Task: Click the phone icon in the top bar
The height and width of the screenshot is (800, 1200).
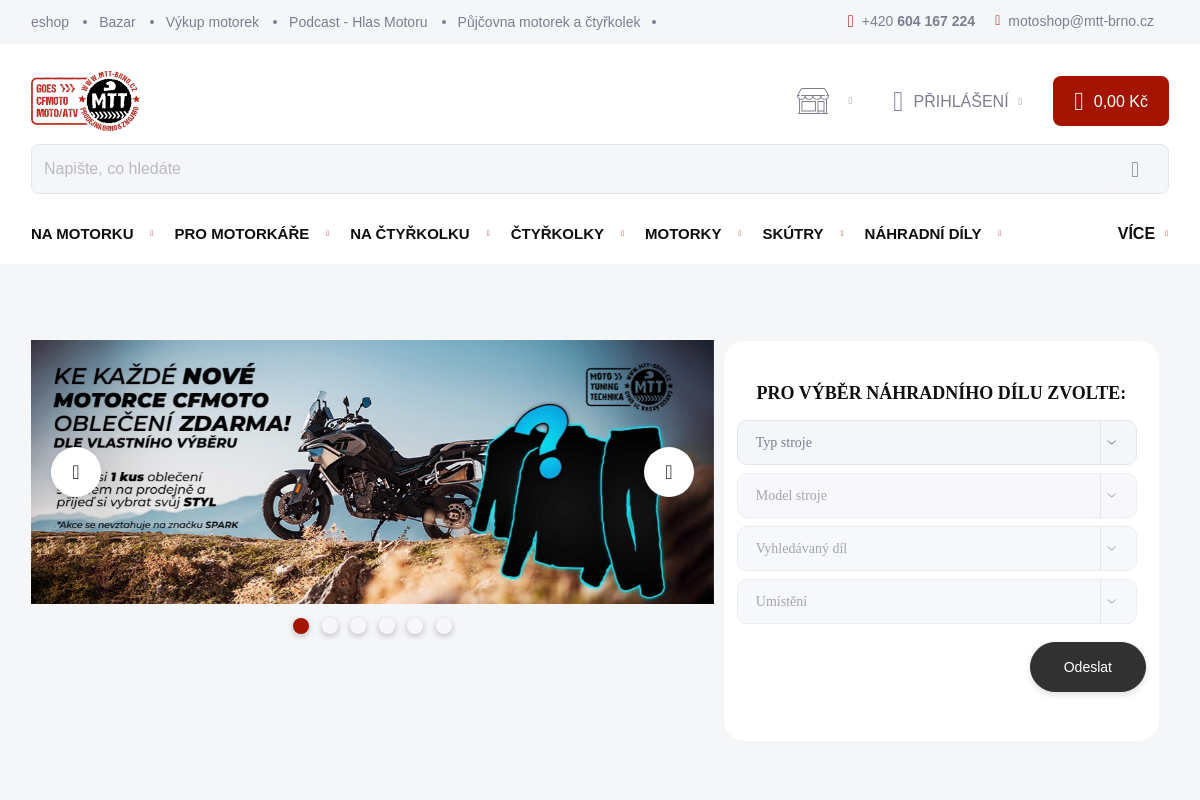Action: pyautogui.click(x=851, y=21)
